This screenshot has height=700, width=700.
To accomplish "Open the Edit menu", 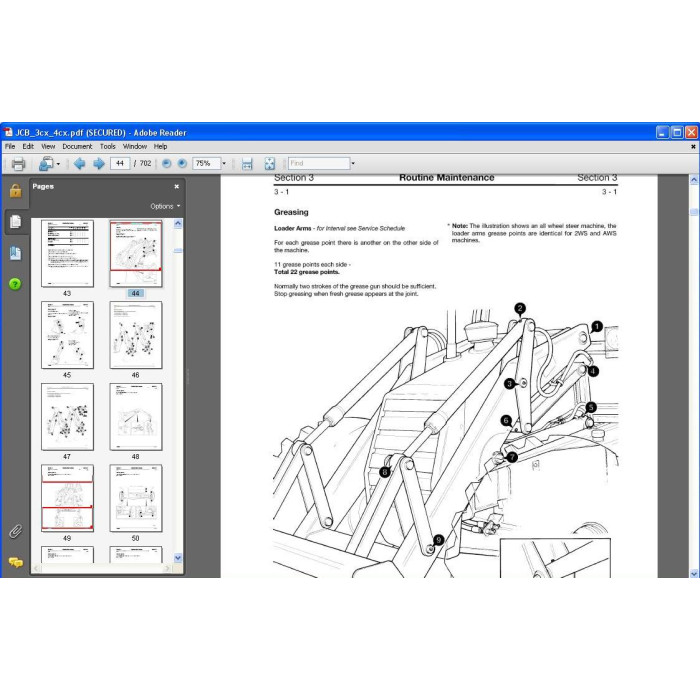I will [28, 146].
